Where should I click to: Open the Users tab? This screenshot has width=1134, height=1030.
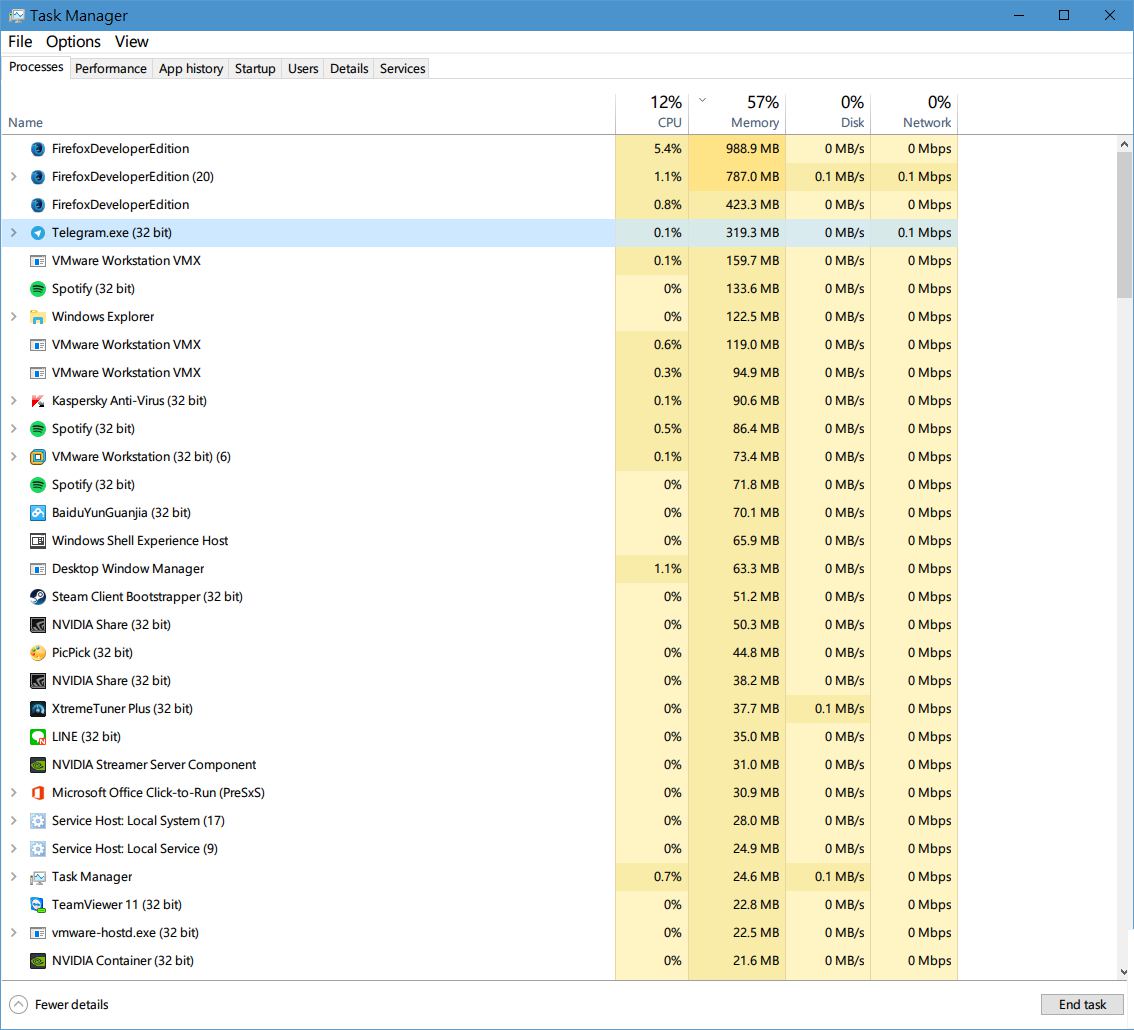point(303,69)
